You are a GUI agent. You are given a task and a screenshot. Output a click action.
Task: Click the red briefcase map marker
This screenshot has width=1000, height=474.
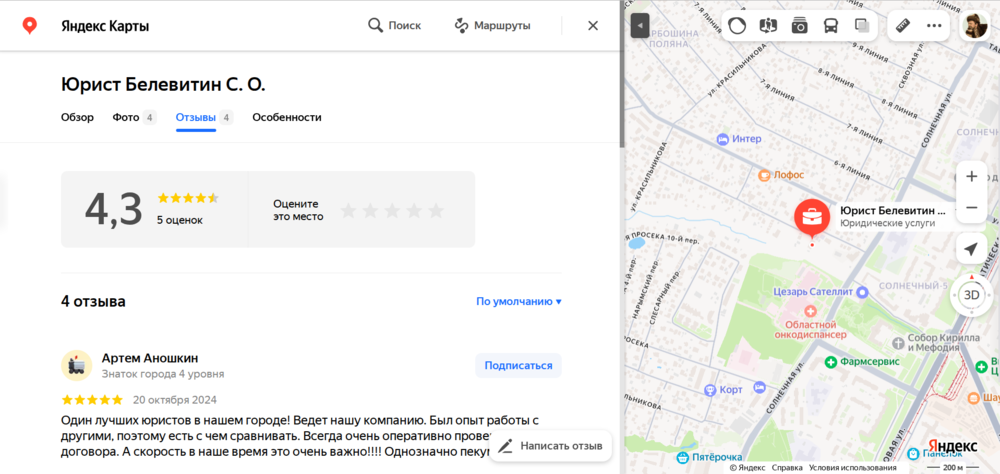pos(812,217)
